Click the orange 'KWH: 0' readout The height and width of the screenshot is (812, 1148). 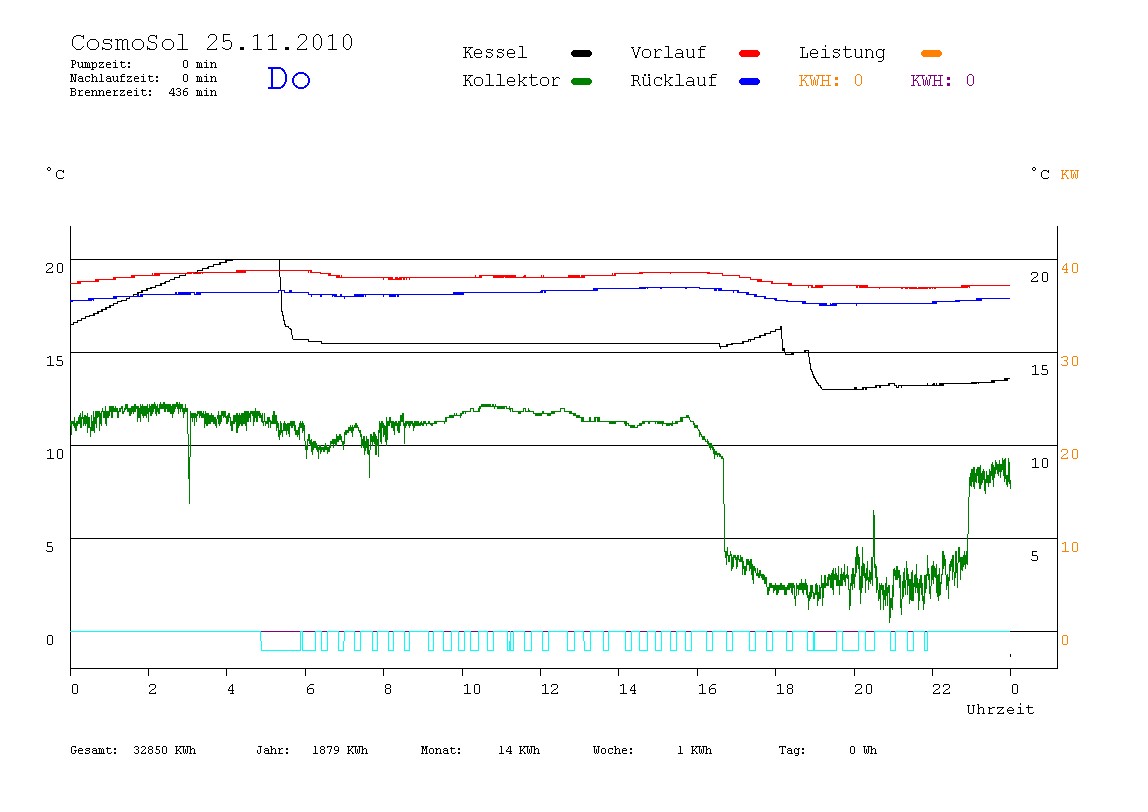click(830, 81)
